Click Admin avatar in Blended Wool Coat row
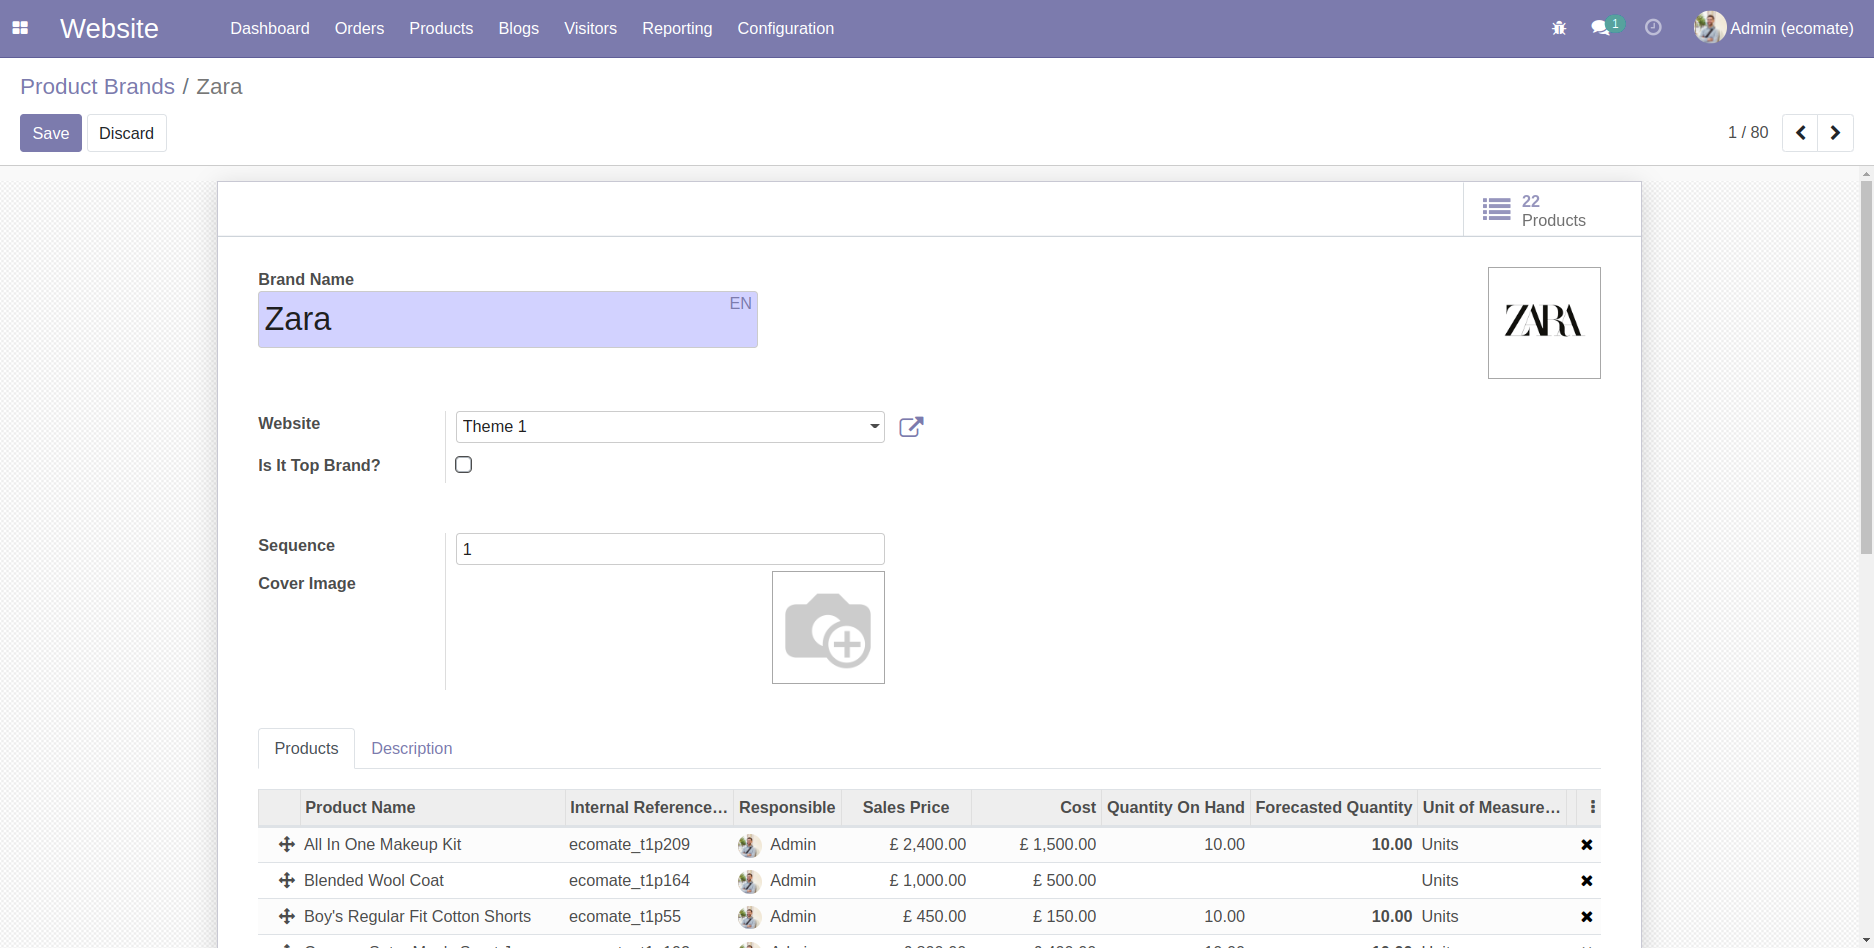 tap(749, 881)
